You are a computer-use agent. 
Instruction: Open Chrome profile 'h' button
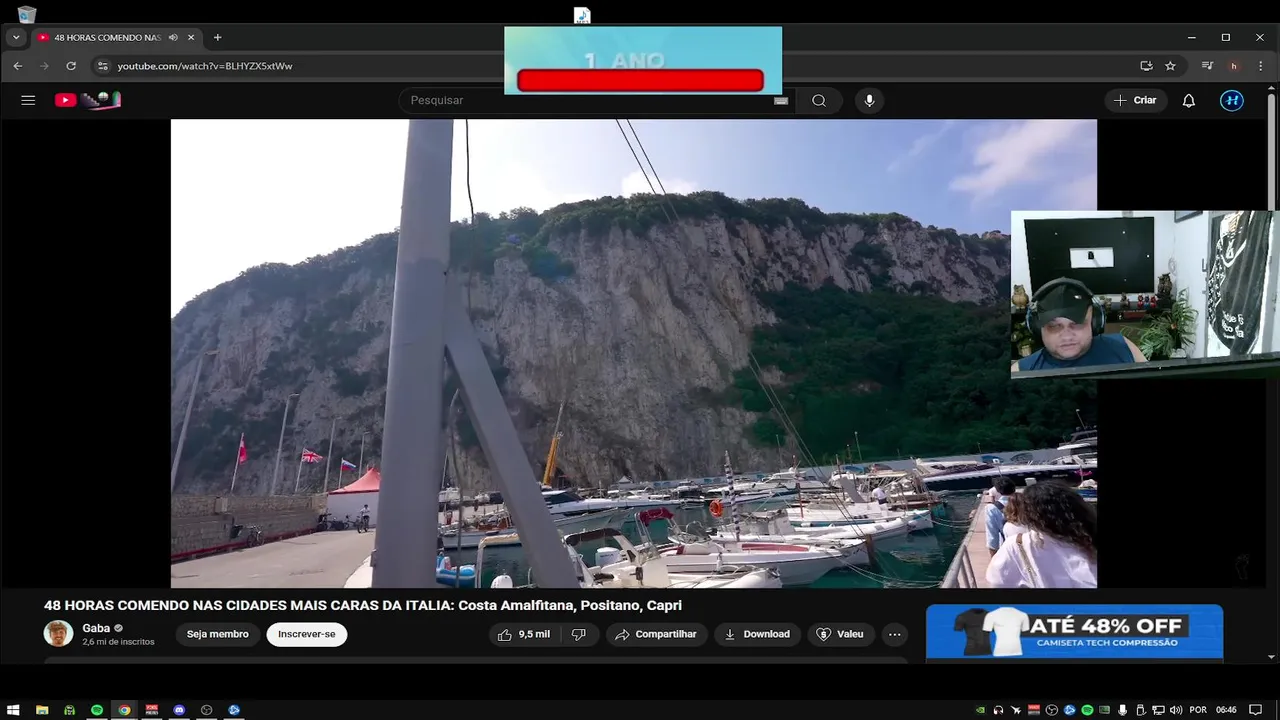tap(1234, 66)
